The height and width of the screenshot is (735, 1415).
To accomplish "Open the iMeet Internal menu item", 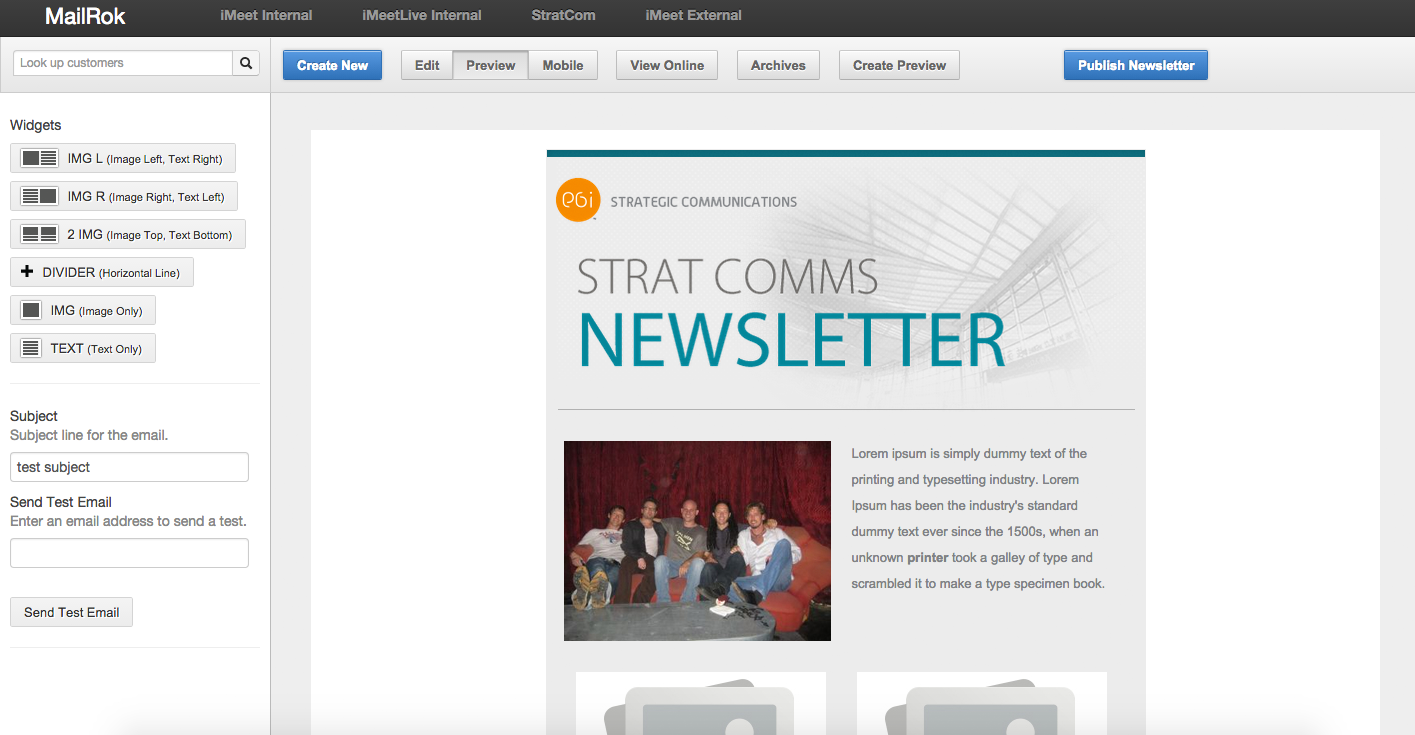I will [x=266, y=15].
